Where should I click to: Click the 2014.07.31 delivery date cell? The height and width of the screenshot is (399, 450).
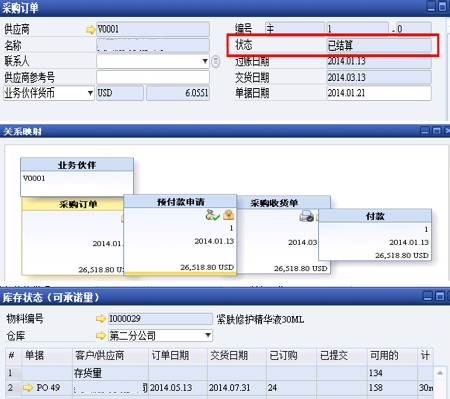237,388
